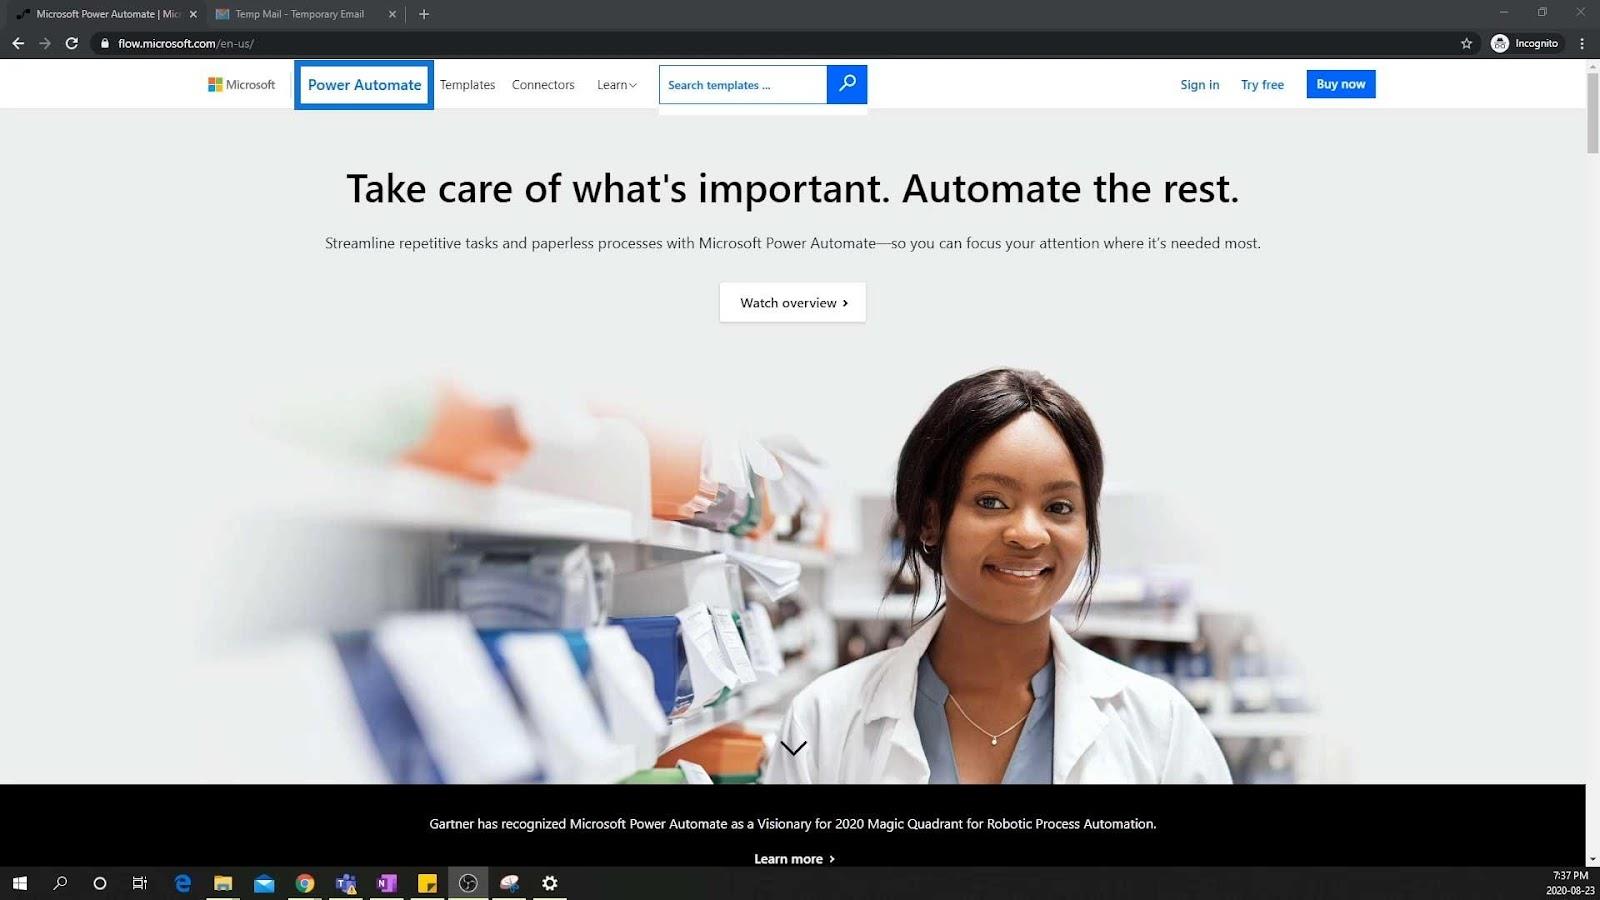Open OneNote from the taskbar
The width and height of the screenshot is (1600, 900).
pyautogui.click(x=386, y=883)
